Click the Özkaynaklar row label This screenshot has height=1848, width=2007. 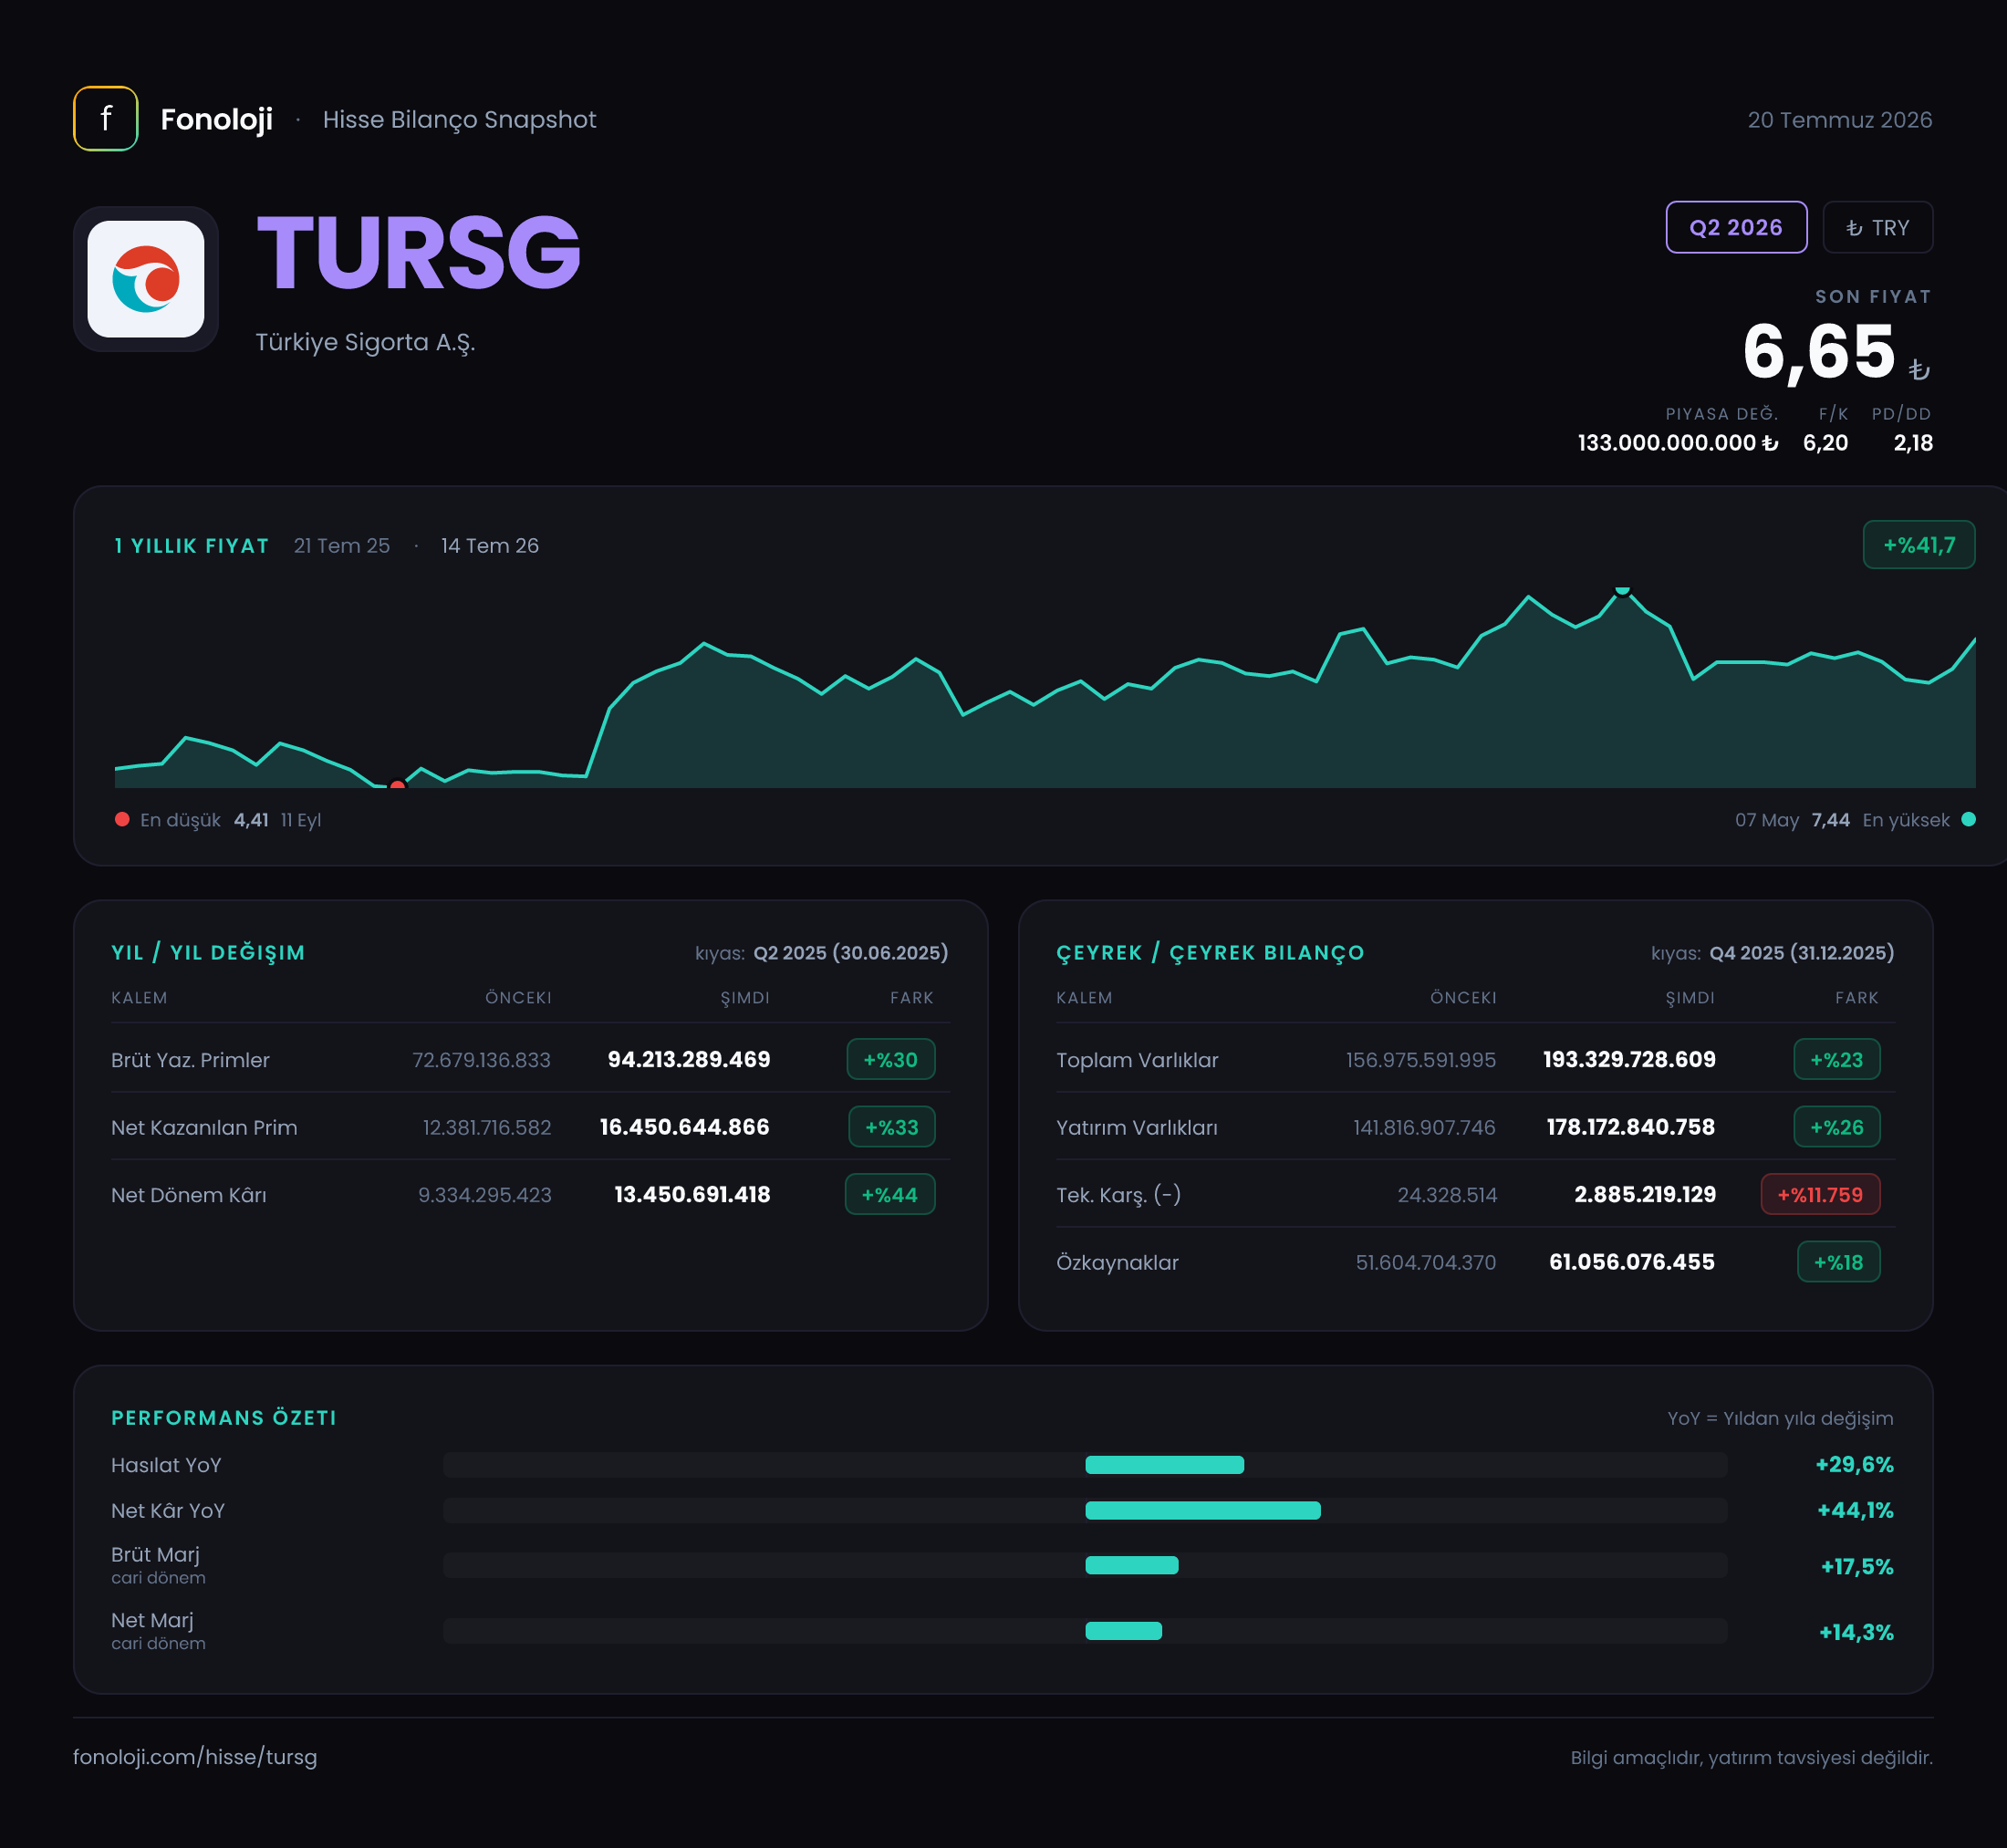pyautogui.click(x=1117, y=1263)
